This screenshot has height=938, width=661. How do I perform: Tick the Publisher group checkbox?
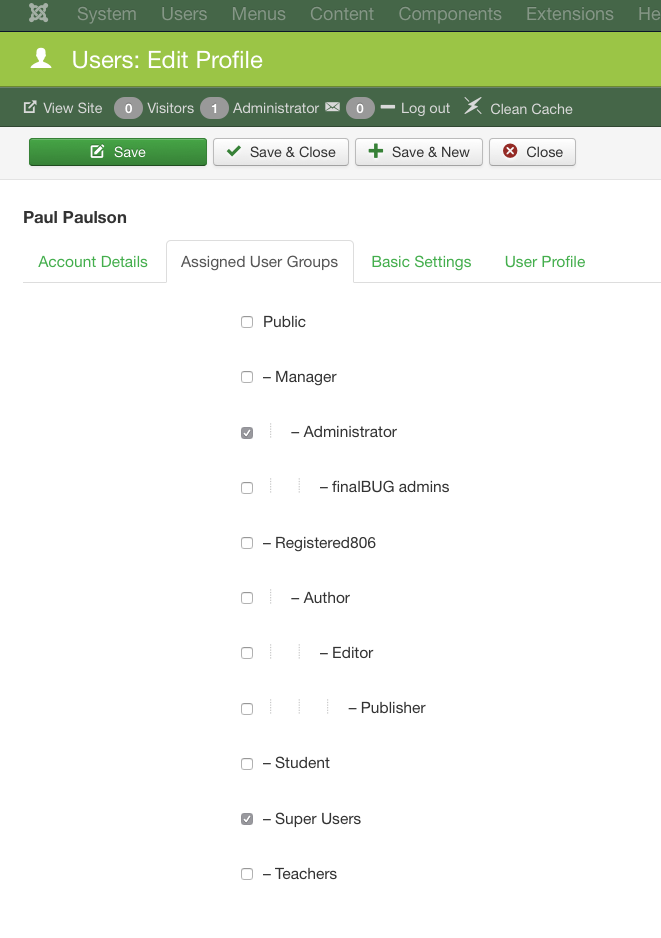point(247,709)
